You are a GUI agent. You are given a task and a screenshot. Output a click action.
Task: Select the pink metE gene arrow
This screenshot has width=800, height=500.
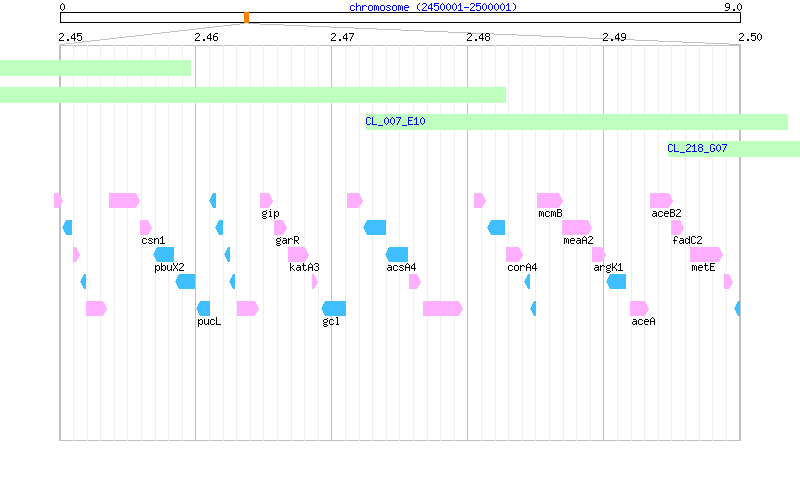[x=706, y=255]
